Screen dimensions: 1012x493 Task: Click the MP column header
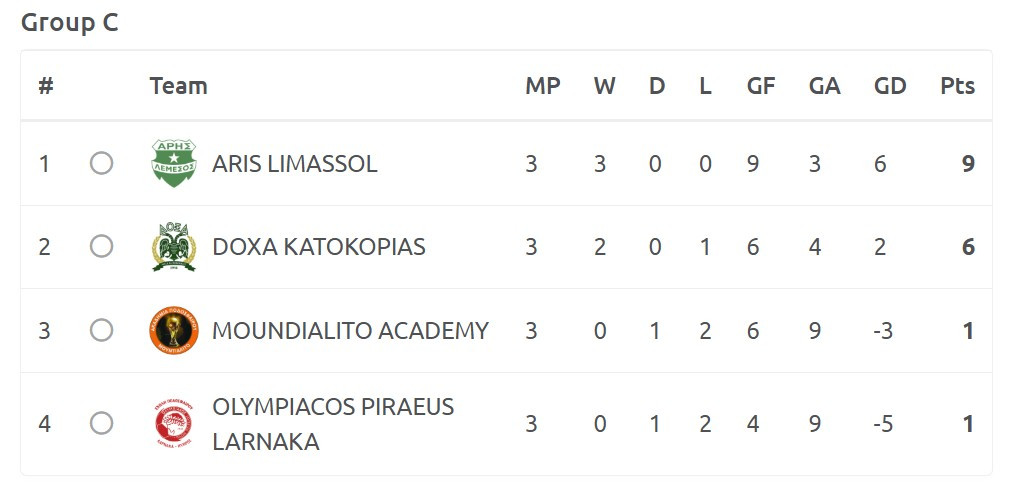(x=542, y=86)
